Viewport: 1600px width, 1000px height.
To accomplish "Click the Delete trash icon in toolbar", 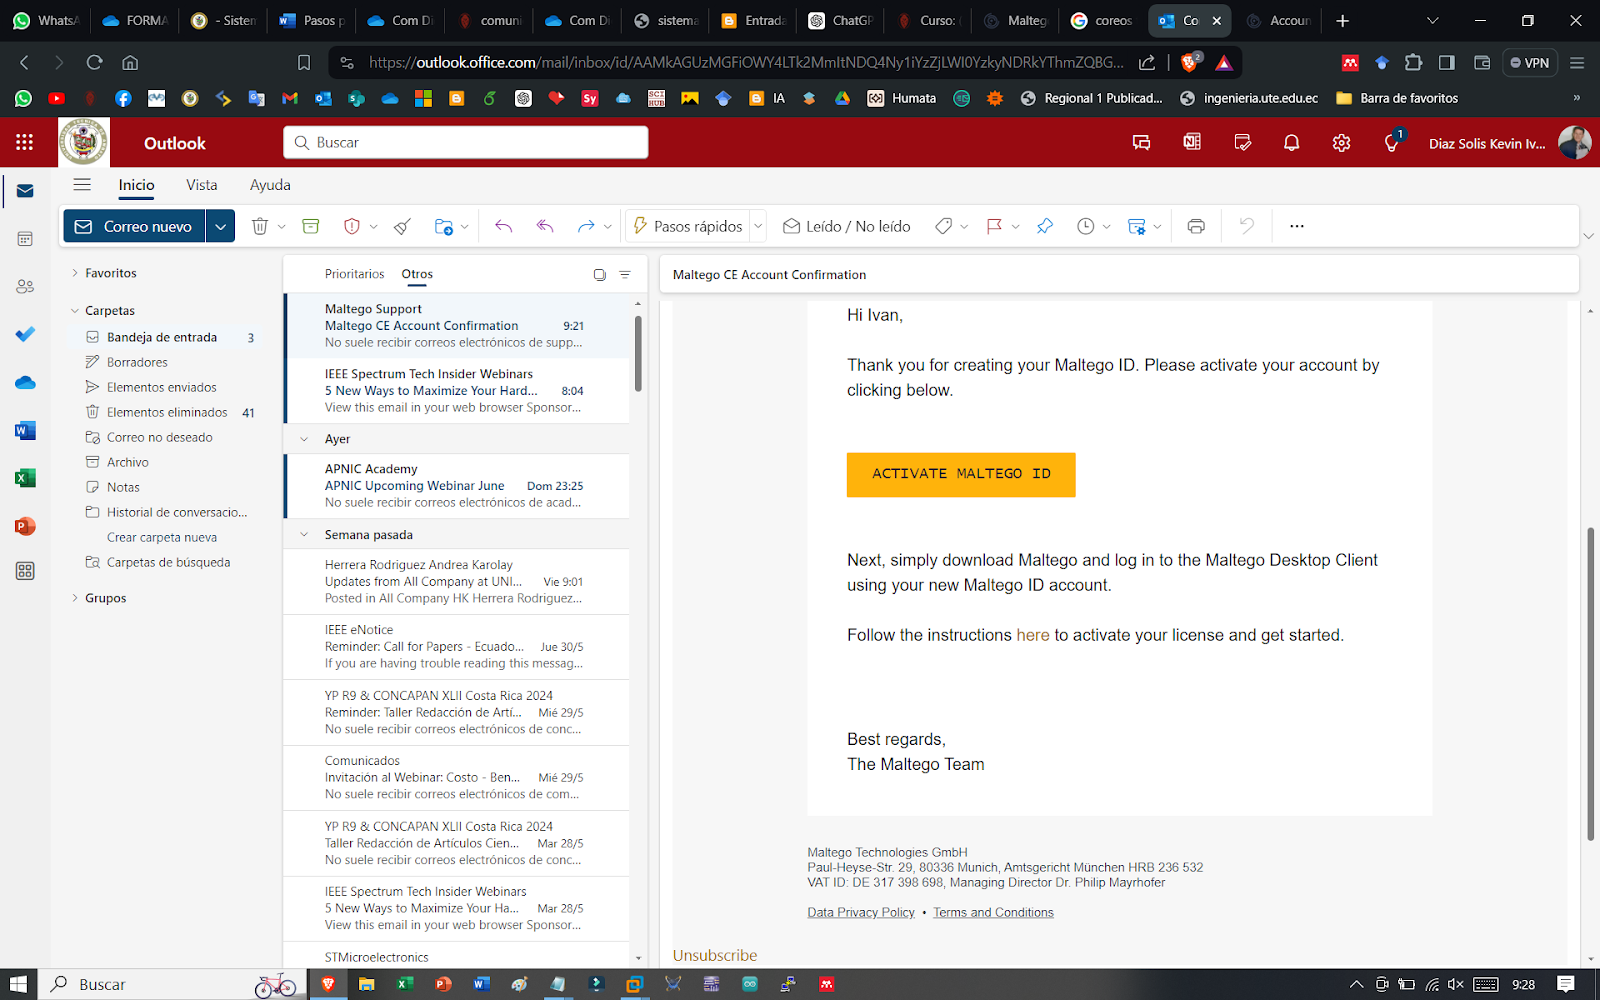I will [x=260, y=226].
